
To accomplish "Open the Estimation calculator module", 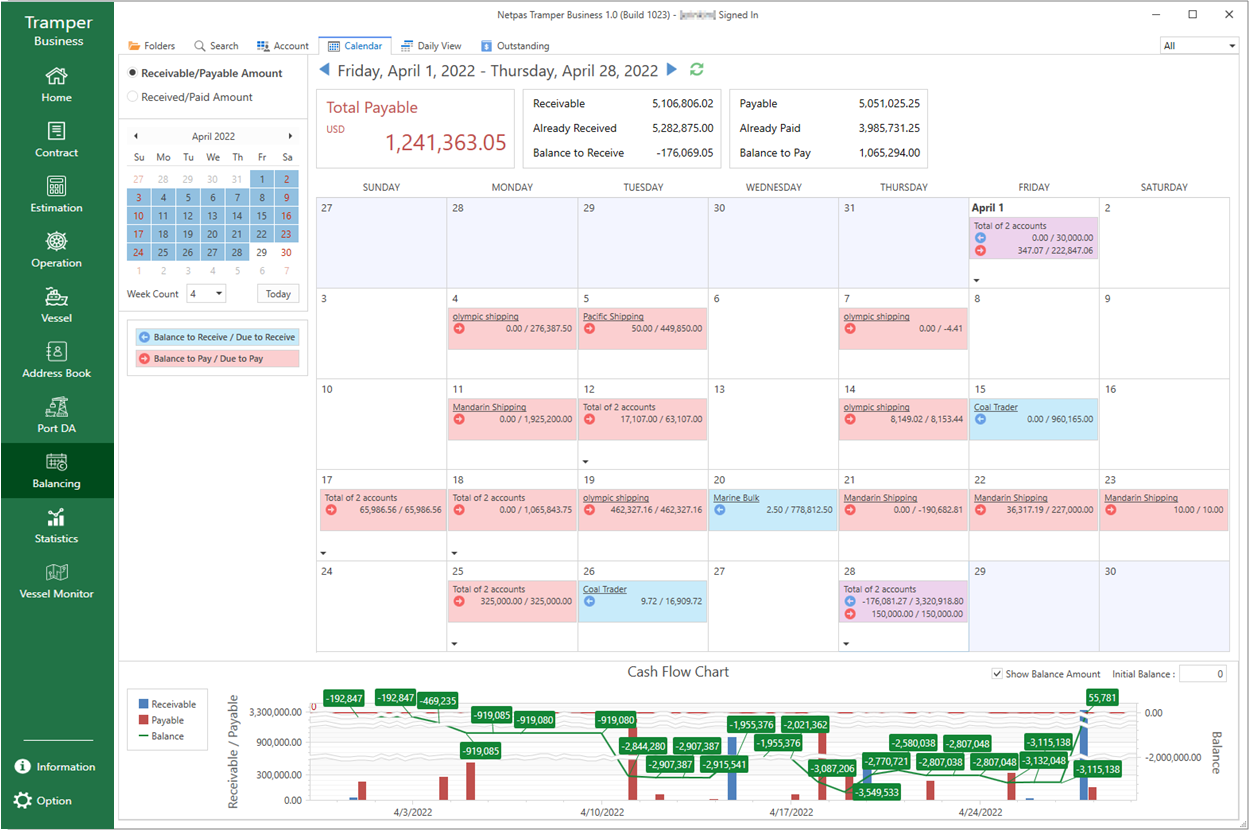I will coord(57,194).
